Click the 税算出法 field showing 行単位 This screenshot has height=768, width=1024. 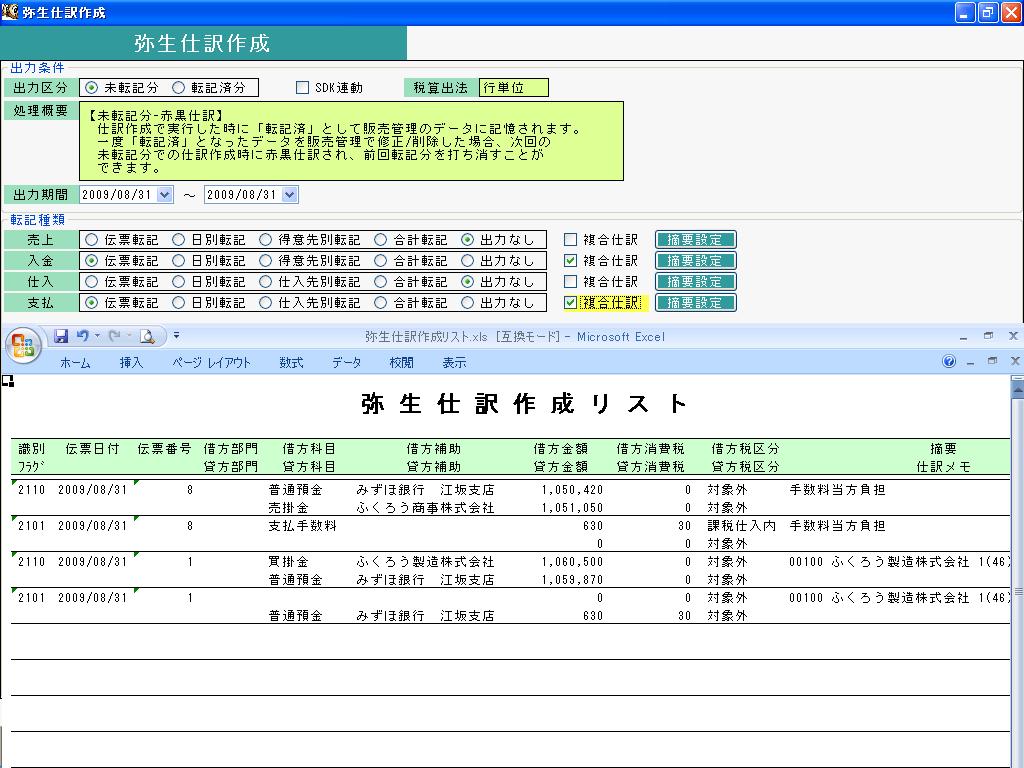tap(513, 88)
